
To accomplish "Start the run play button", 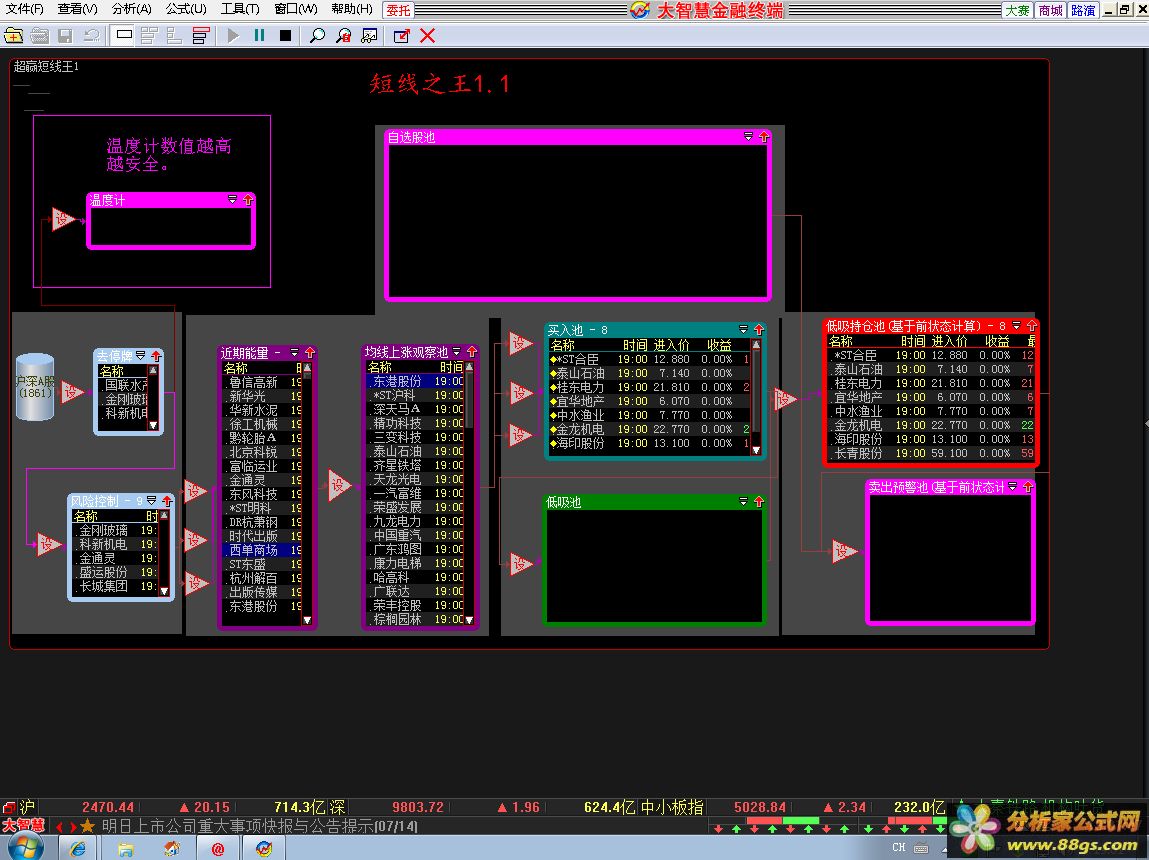I will (x=233, y=35).
